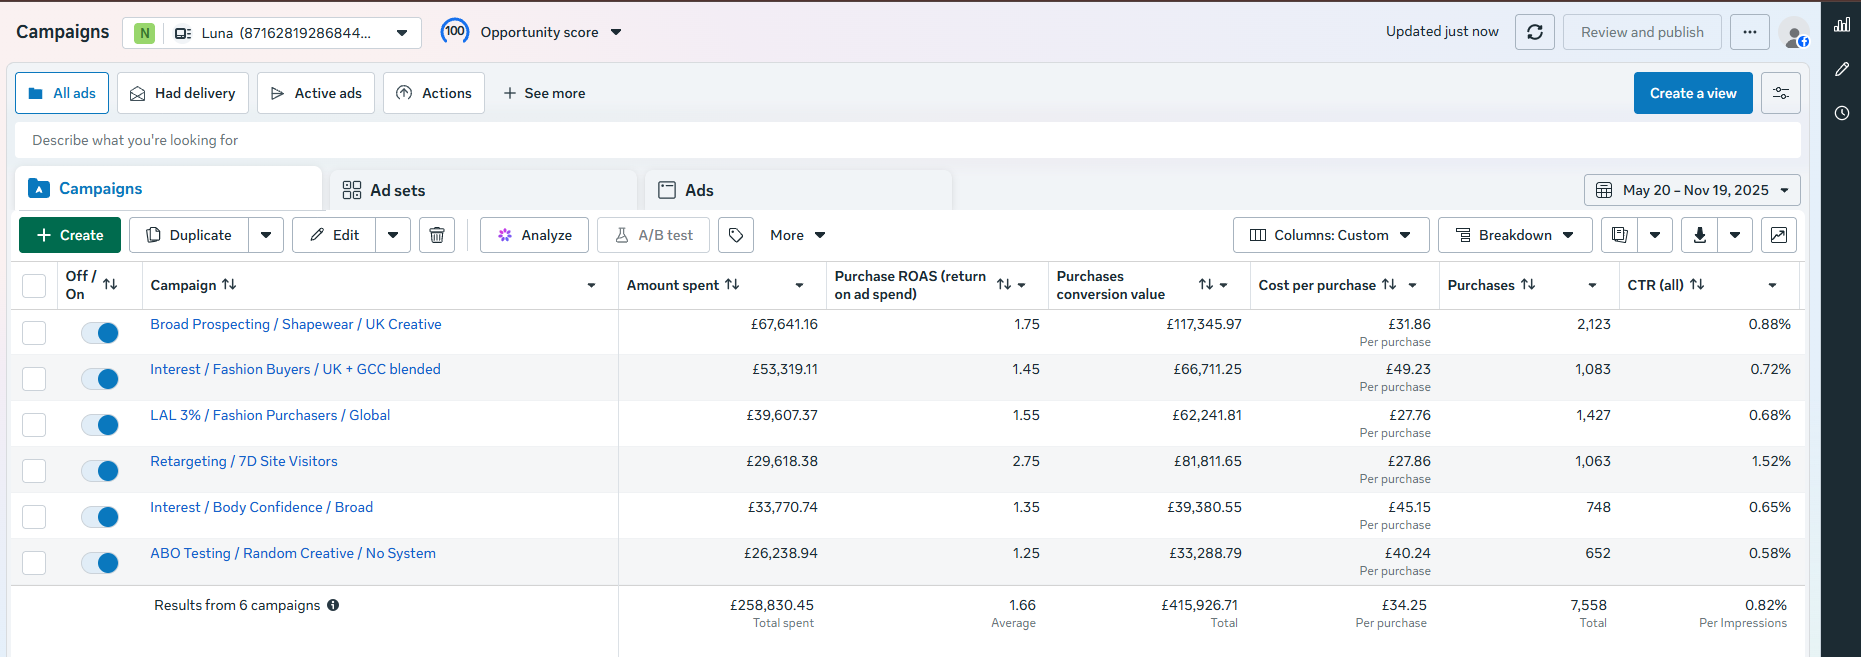The height and width of the screenshot is (657, 1861).
Task: Open the date range May 20 – Nov 19 picker
Action: (x=1692, y=190)
